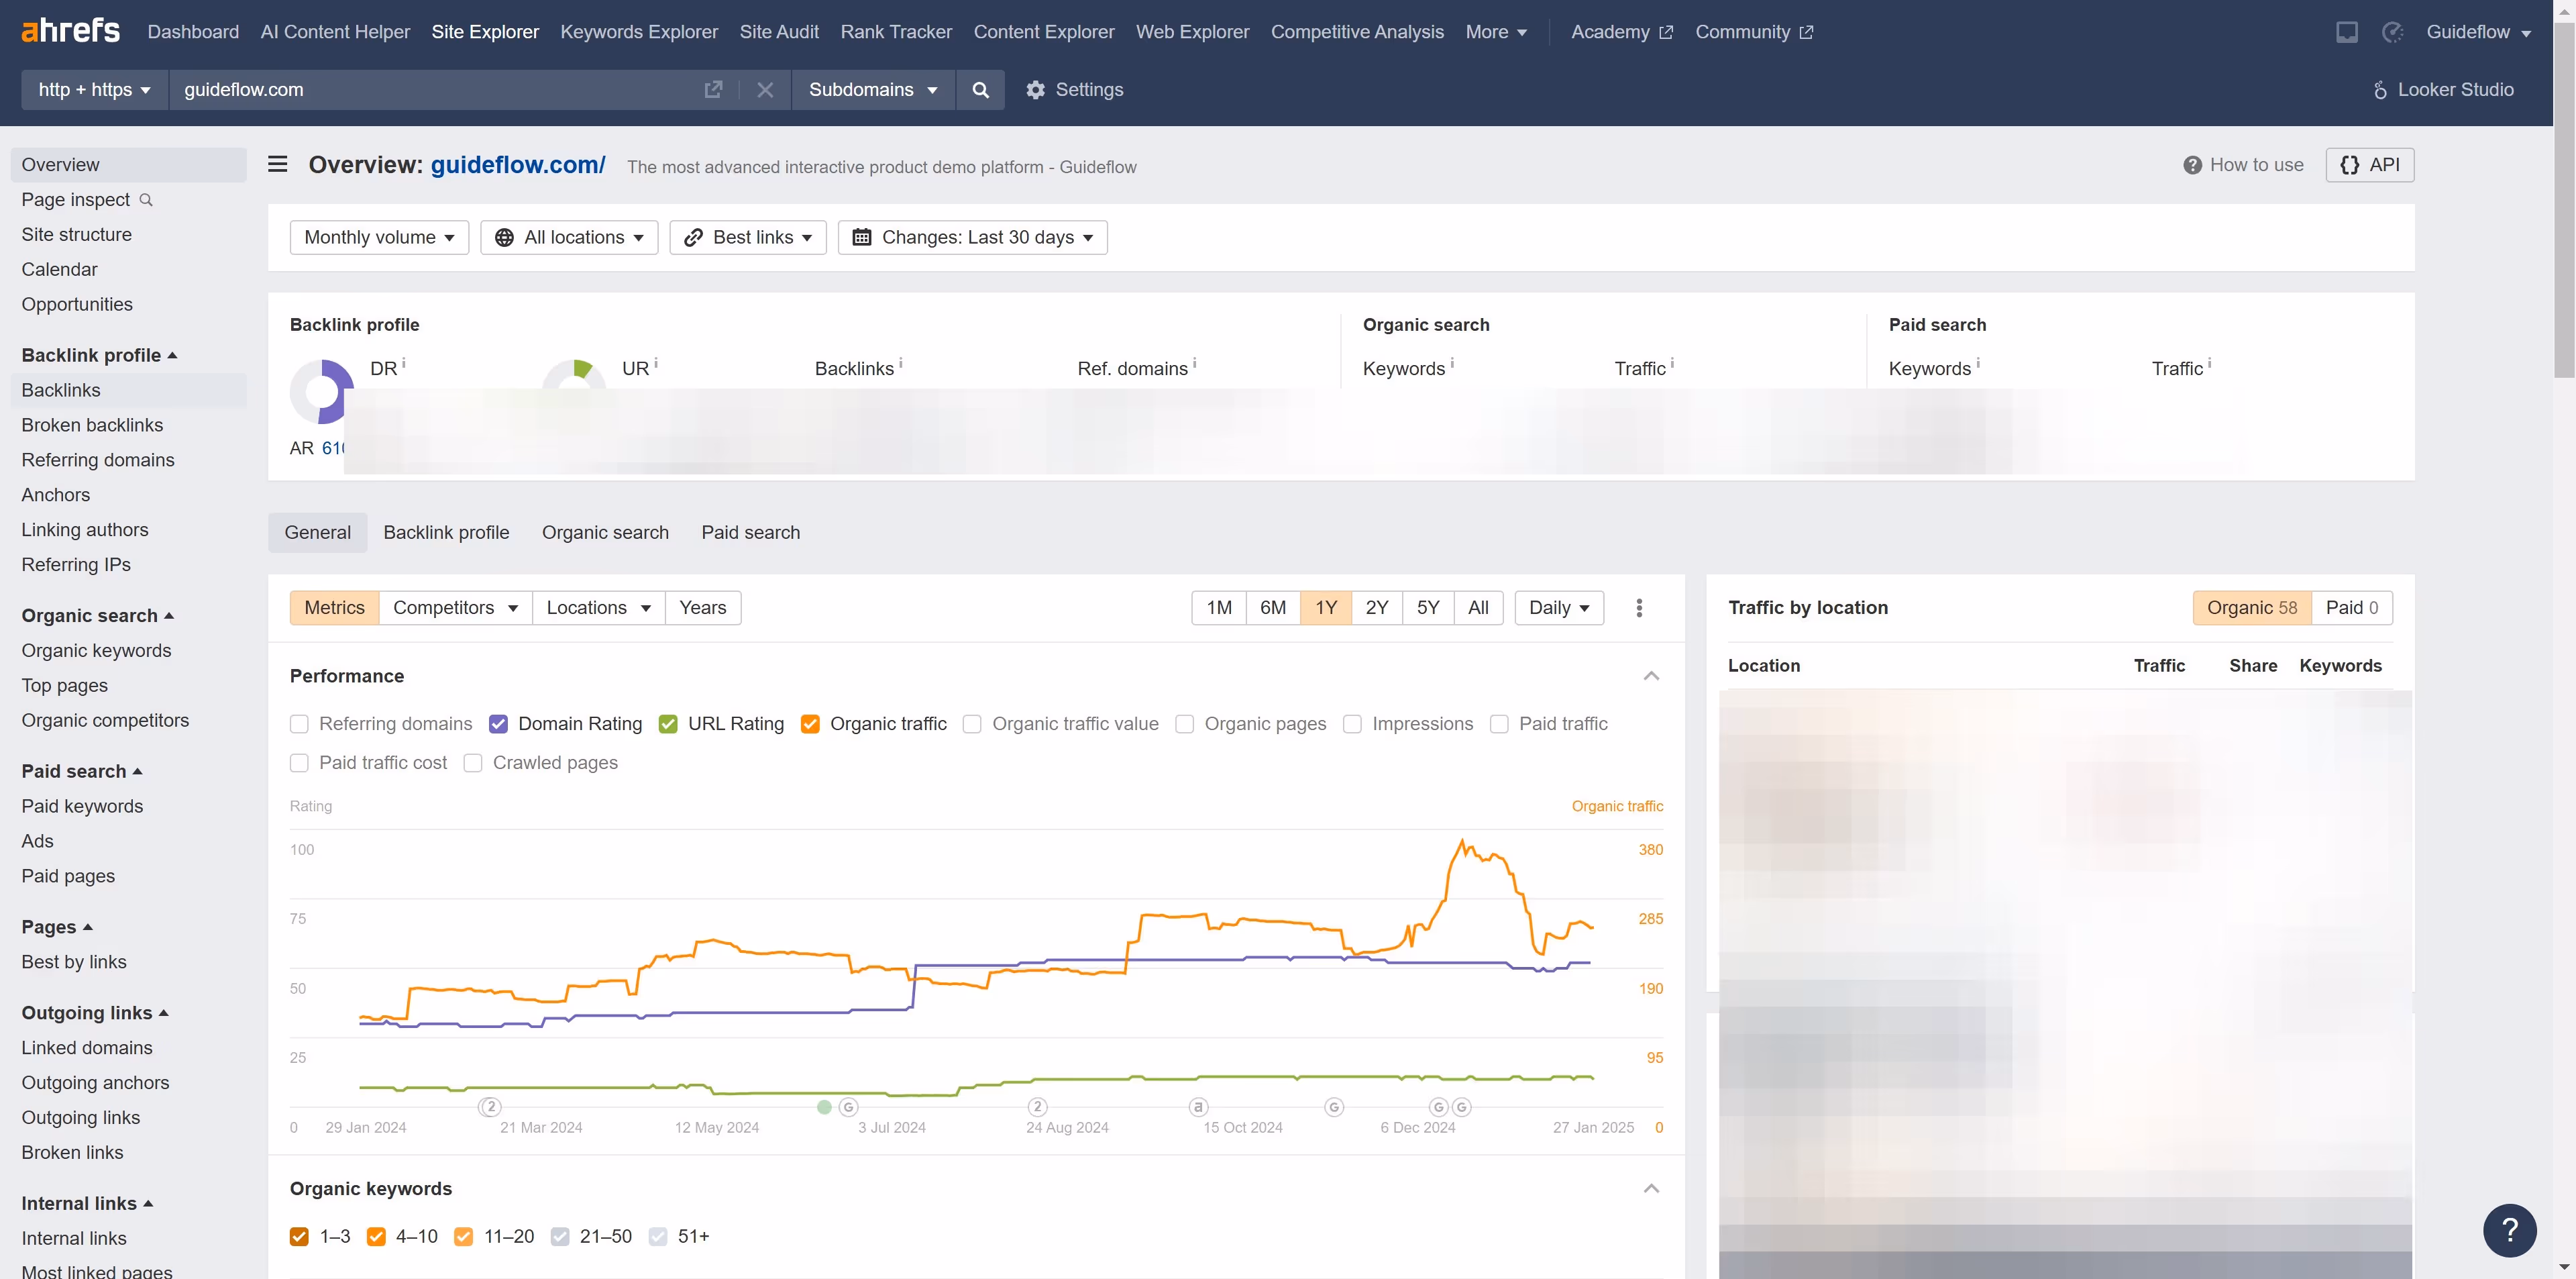The height and width of the screenshot is (1279, 2576).
Task: Enable the Referring domains checkbox
Action: (299, 723)
